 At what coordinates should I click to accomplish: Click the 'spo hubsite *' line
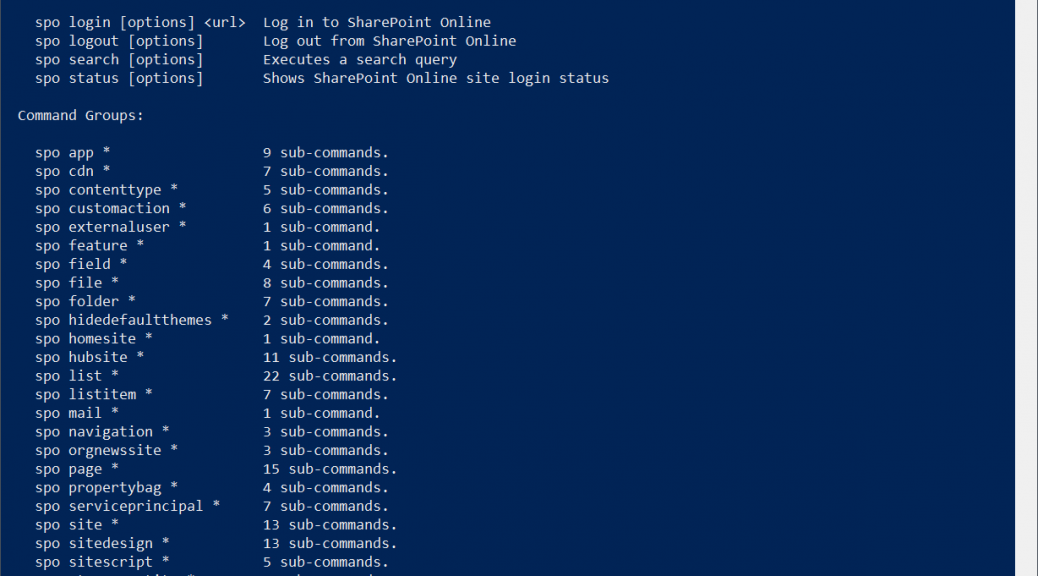(89, 357)
